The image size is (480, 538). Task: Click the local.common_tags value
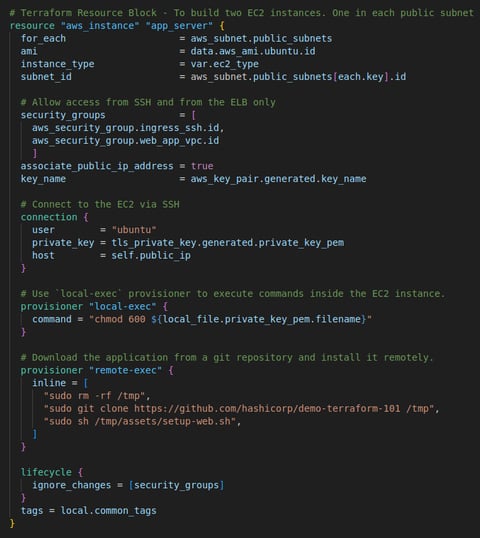pyautogui.click(x=108, y=511)
